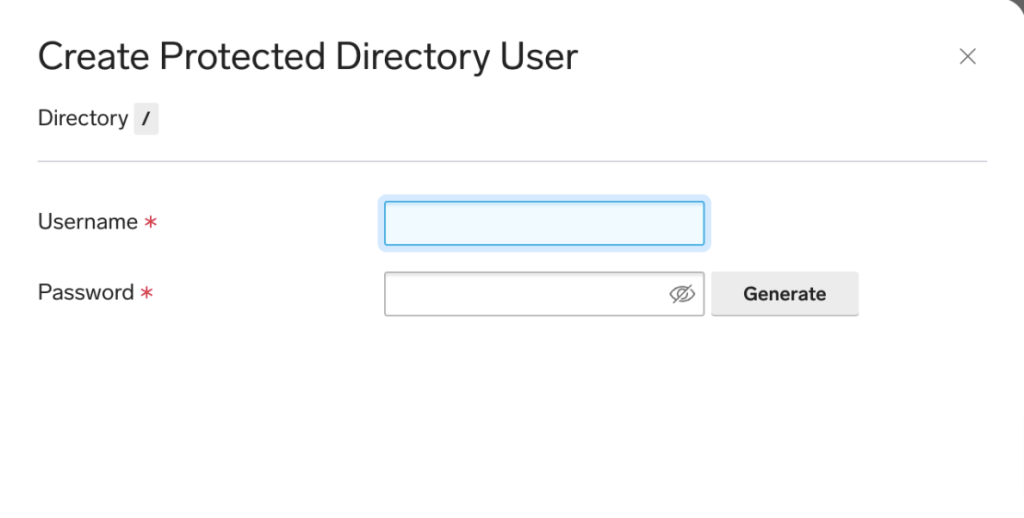Click the red asterisk beside Username
Screen dimensions: 1024x518
tap(151, 223)
